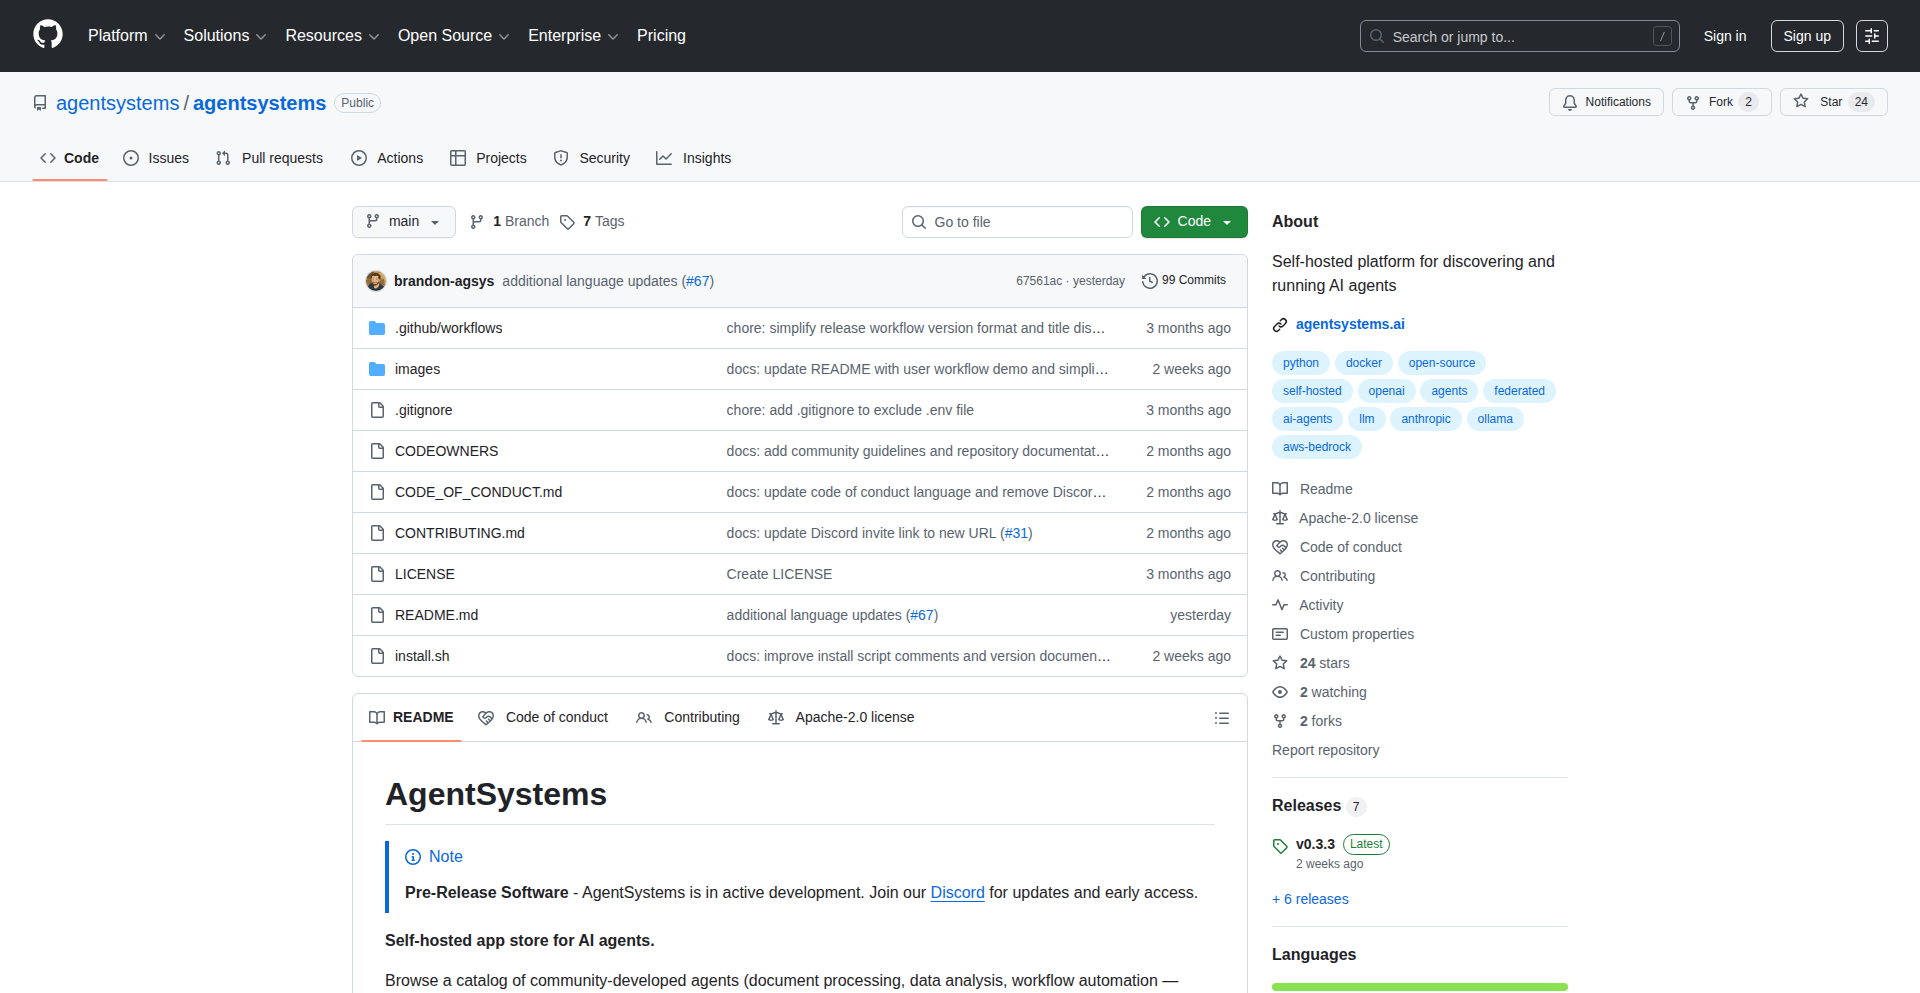This screenshot has width=1920, height=993.
Task: Open the green Code dropdown
Action: [1193, 222]
